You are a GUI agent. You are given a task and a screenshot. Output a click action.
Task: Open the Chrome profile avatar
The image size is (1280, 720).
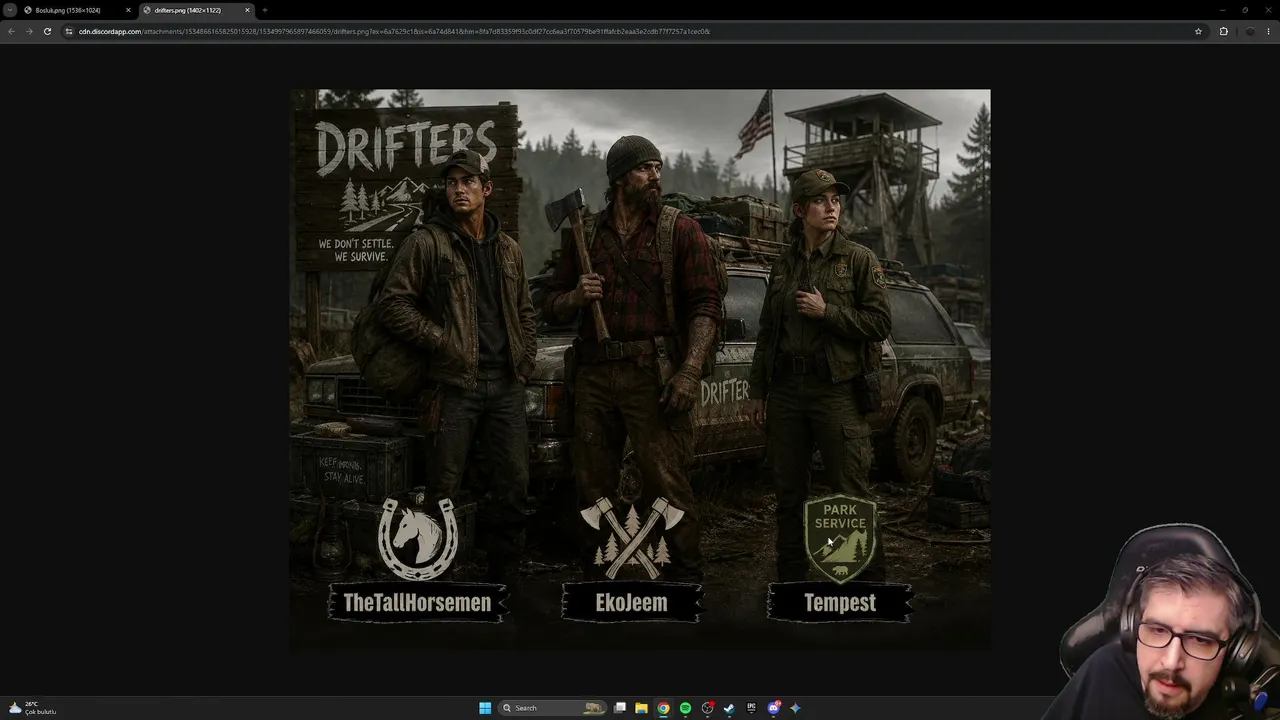(x=1249, y=31)
